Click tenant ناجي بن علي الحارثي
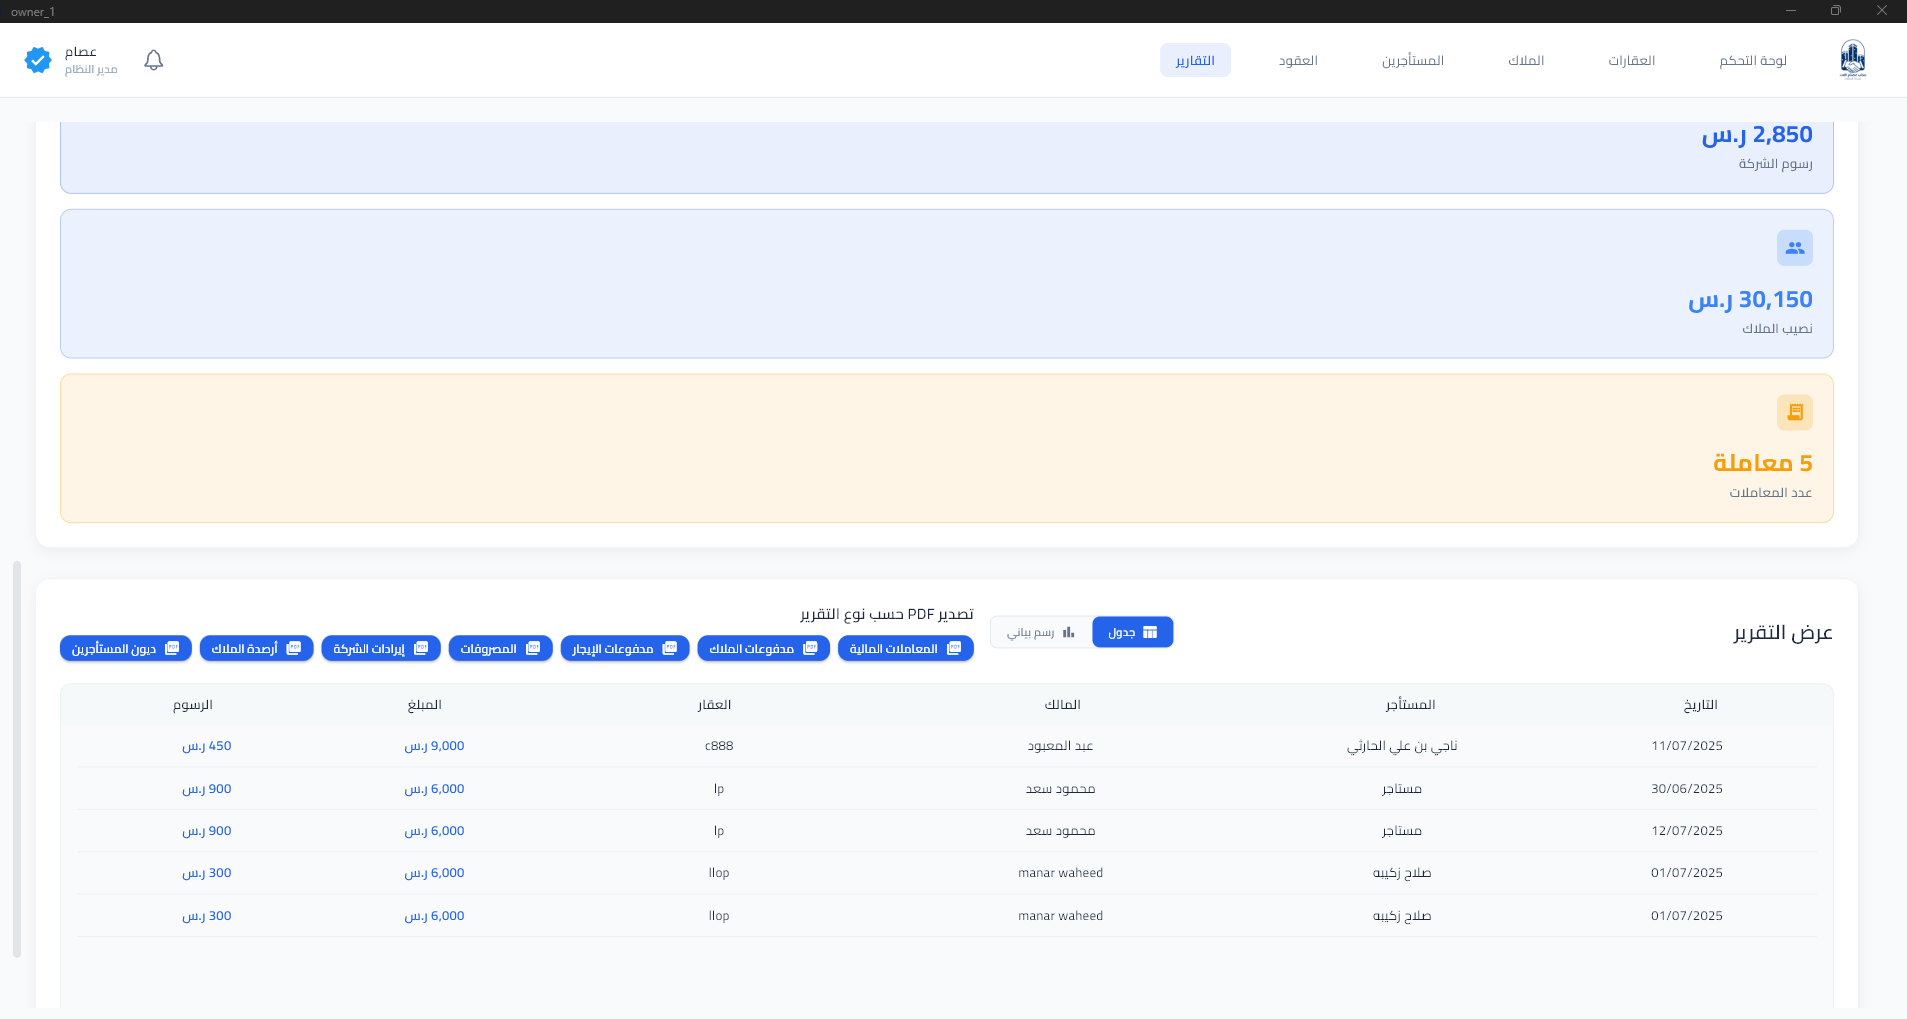 click(x=1402, y=746)
